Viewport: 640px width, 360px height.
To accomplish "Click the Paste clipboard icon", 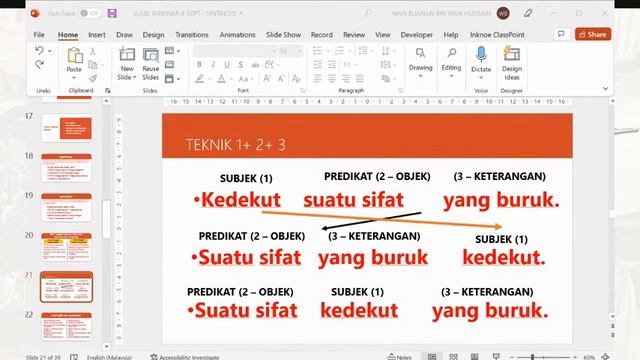I will 74,56.
